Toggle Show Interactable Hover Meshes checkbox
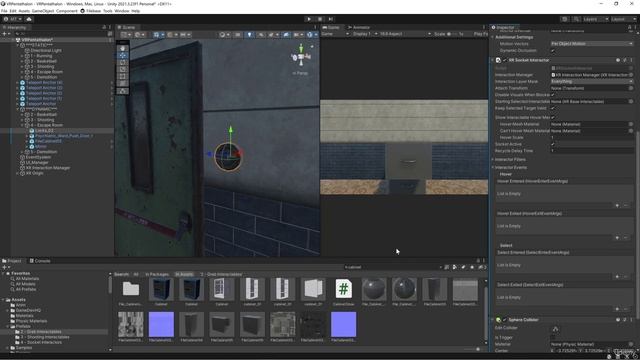This screenshot has height=360, width=640. tap(553, 118)
